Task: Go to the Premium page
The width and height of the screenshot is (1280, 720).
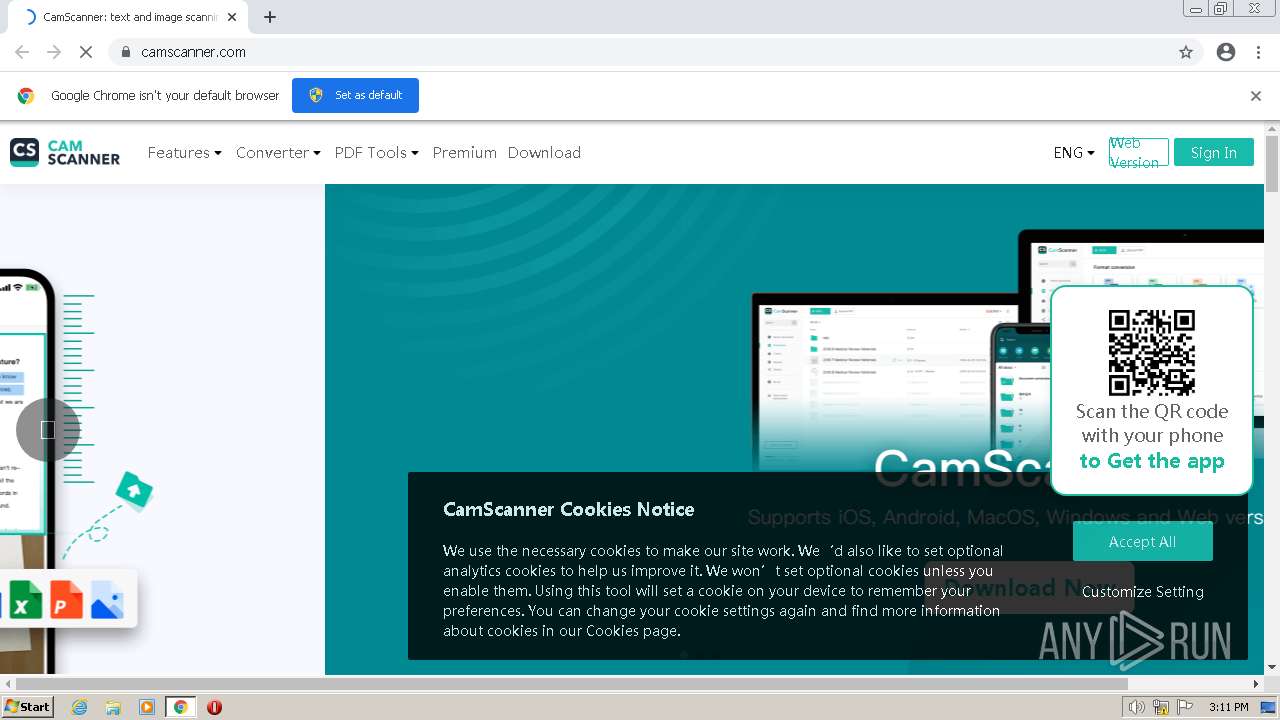Action: tap(464, 152)
